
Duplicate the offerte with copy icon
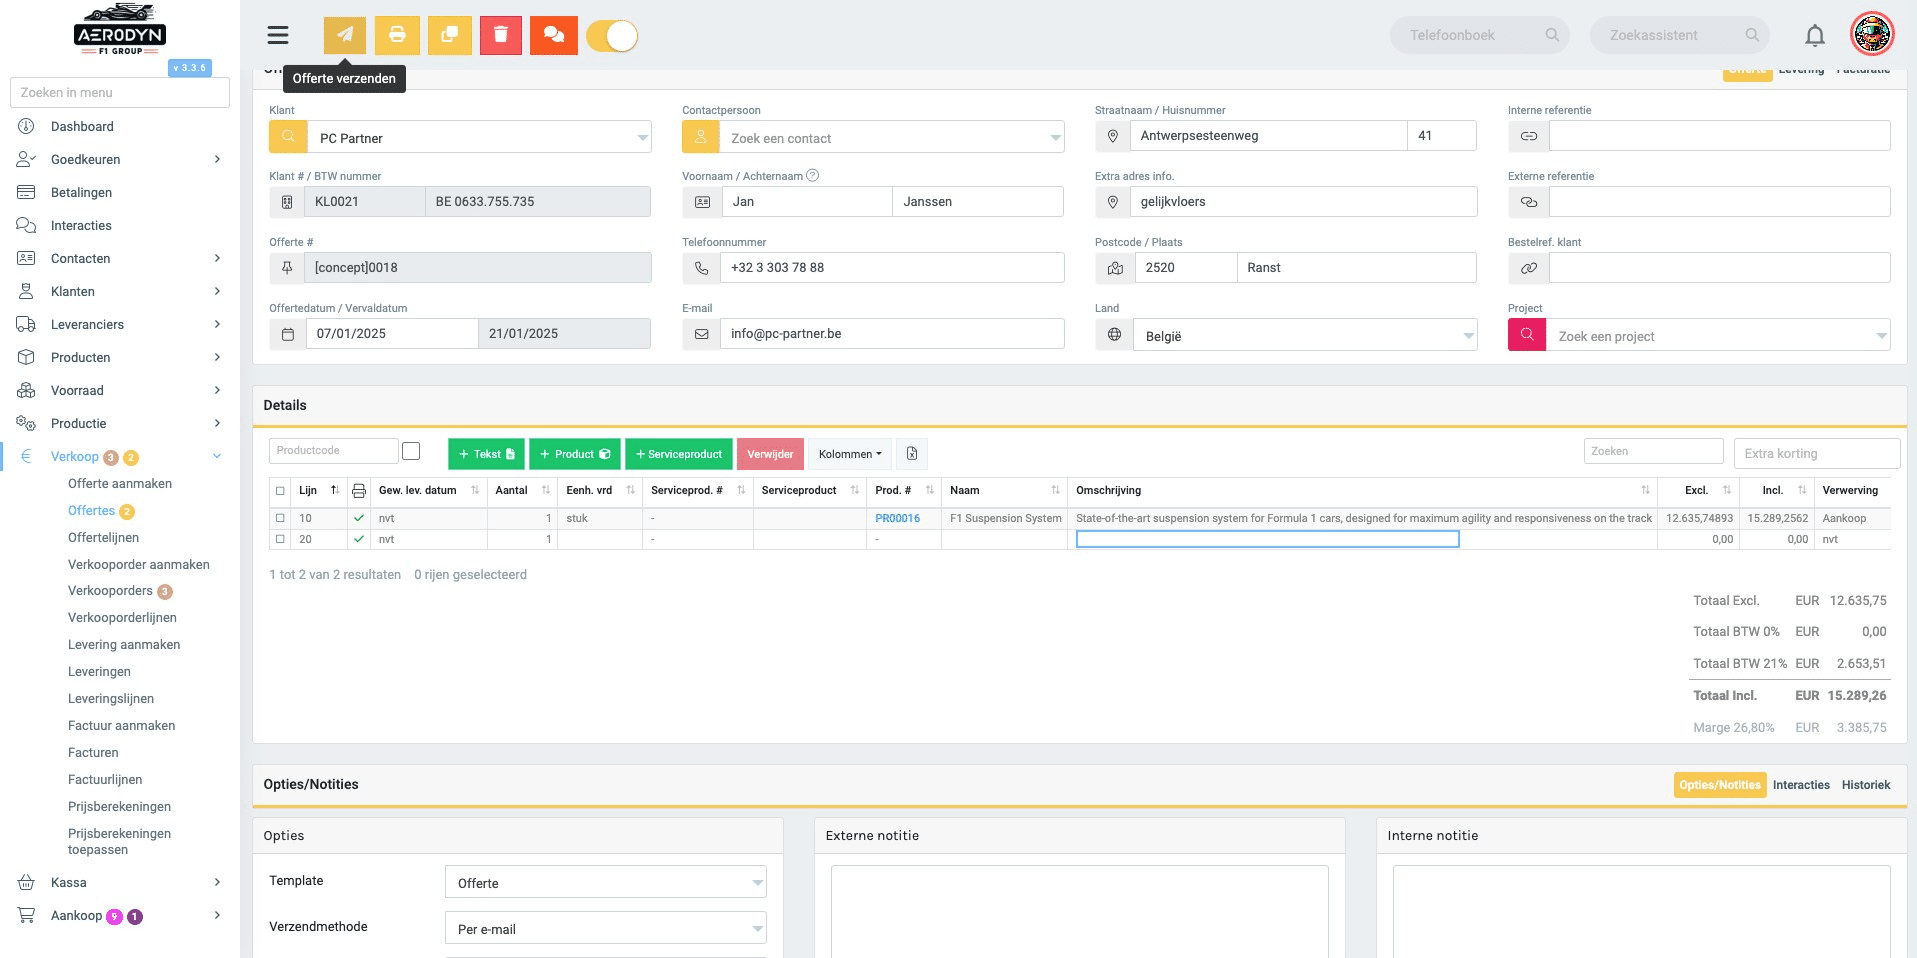[450, 36]
